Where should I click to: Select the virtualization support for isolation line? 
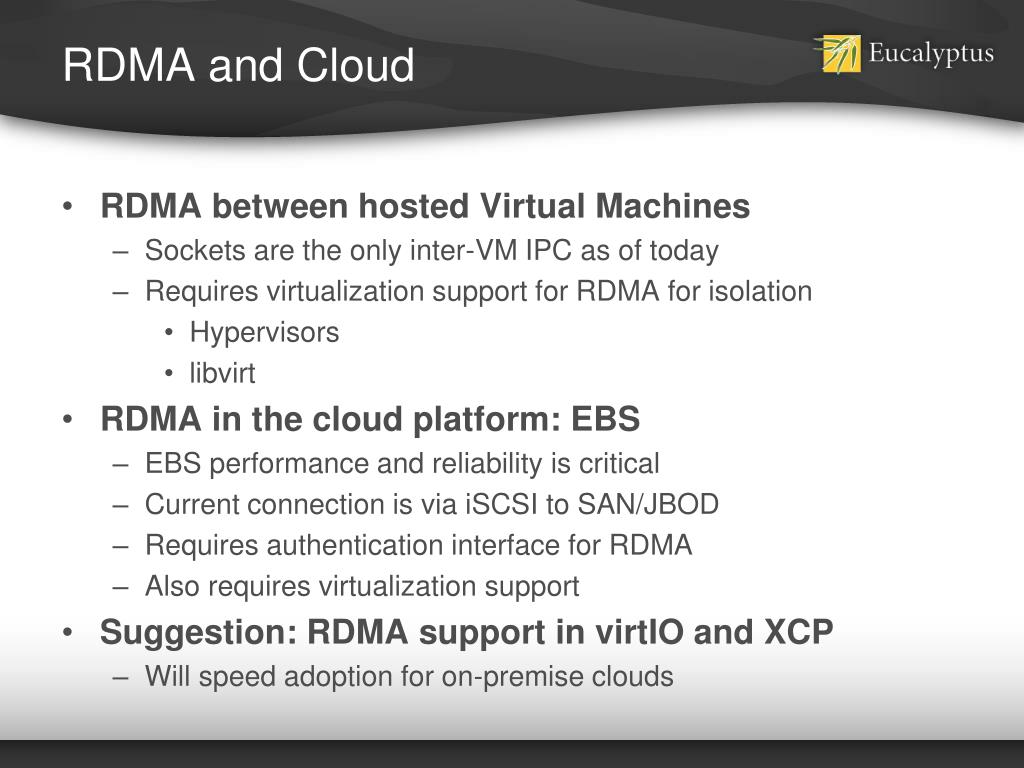coord(479,291)
